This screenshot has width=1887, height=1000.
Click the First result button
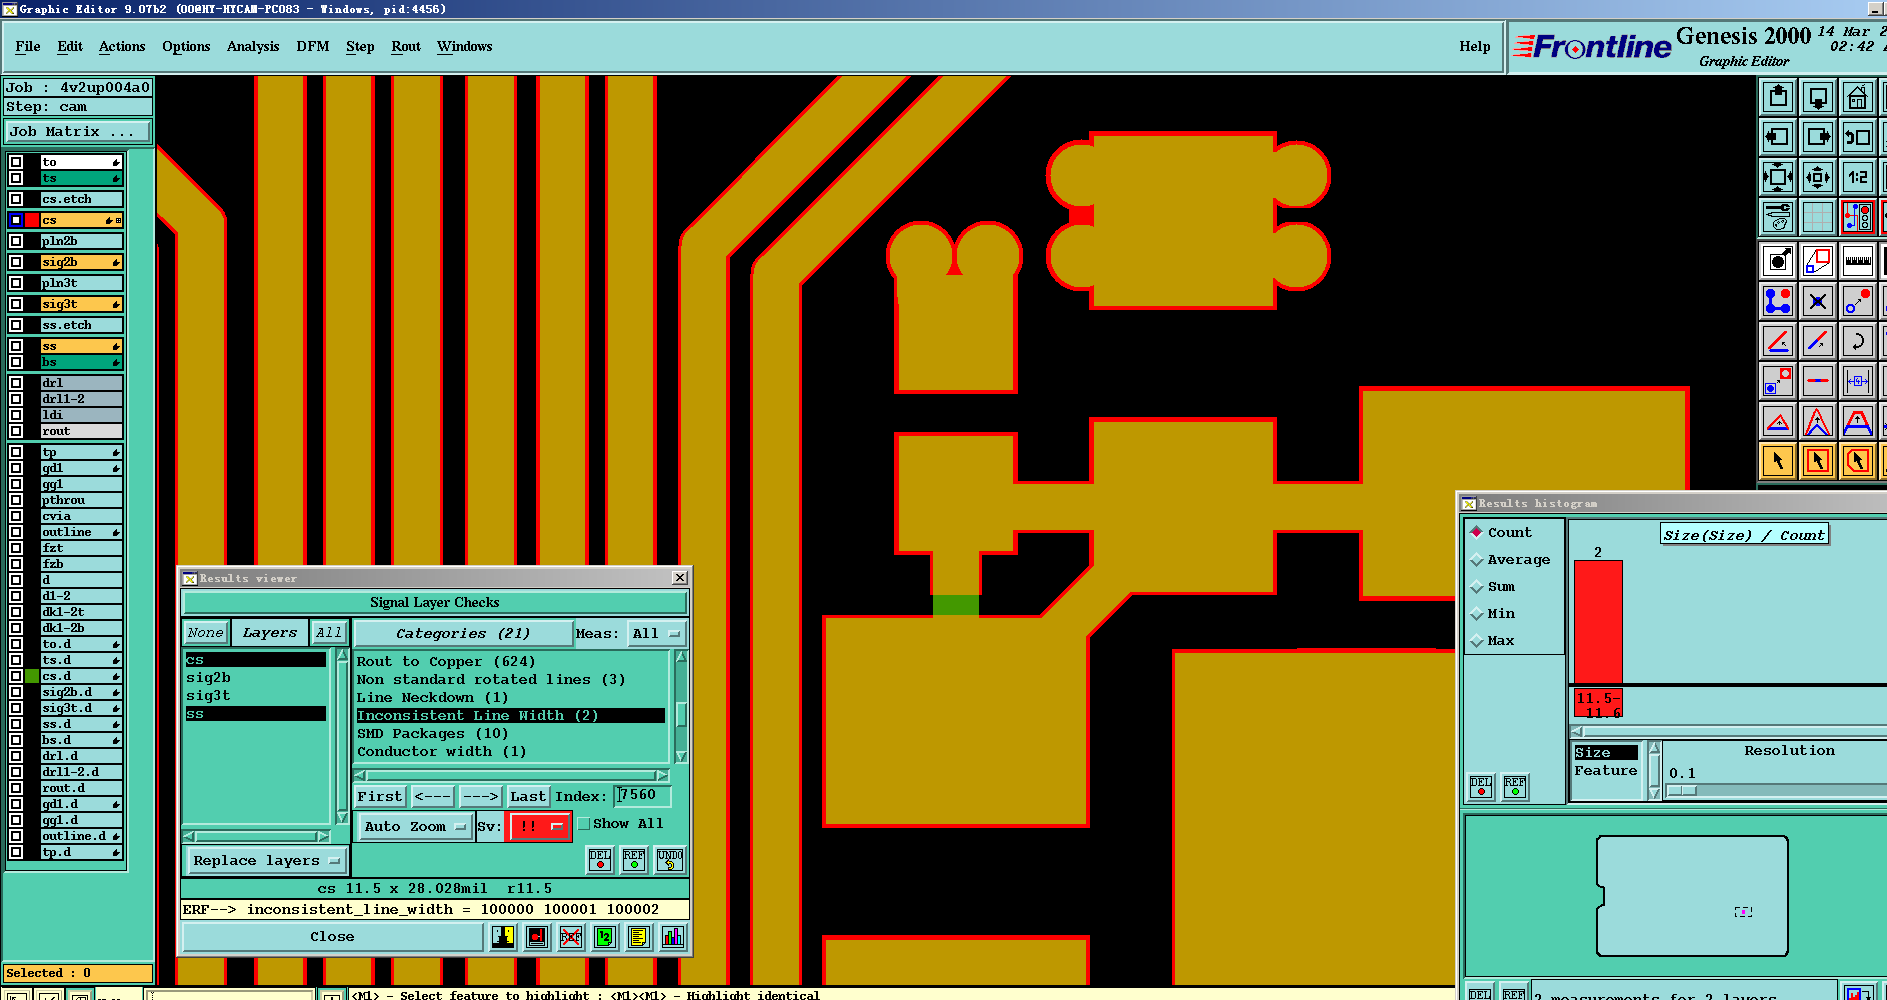[x=380, y=796]
